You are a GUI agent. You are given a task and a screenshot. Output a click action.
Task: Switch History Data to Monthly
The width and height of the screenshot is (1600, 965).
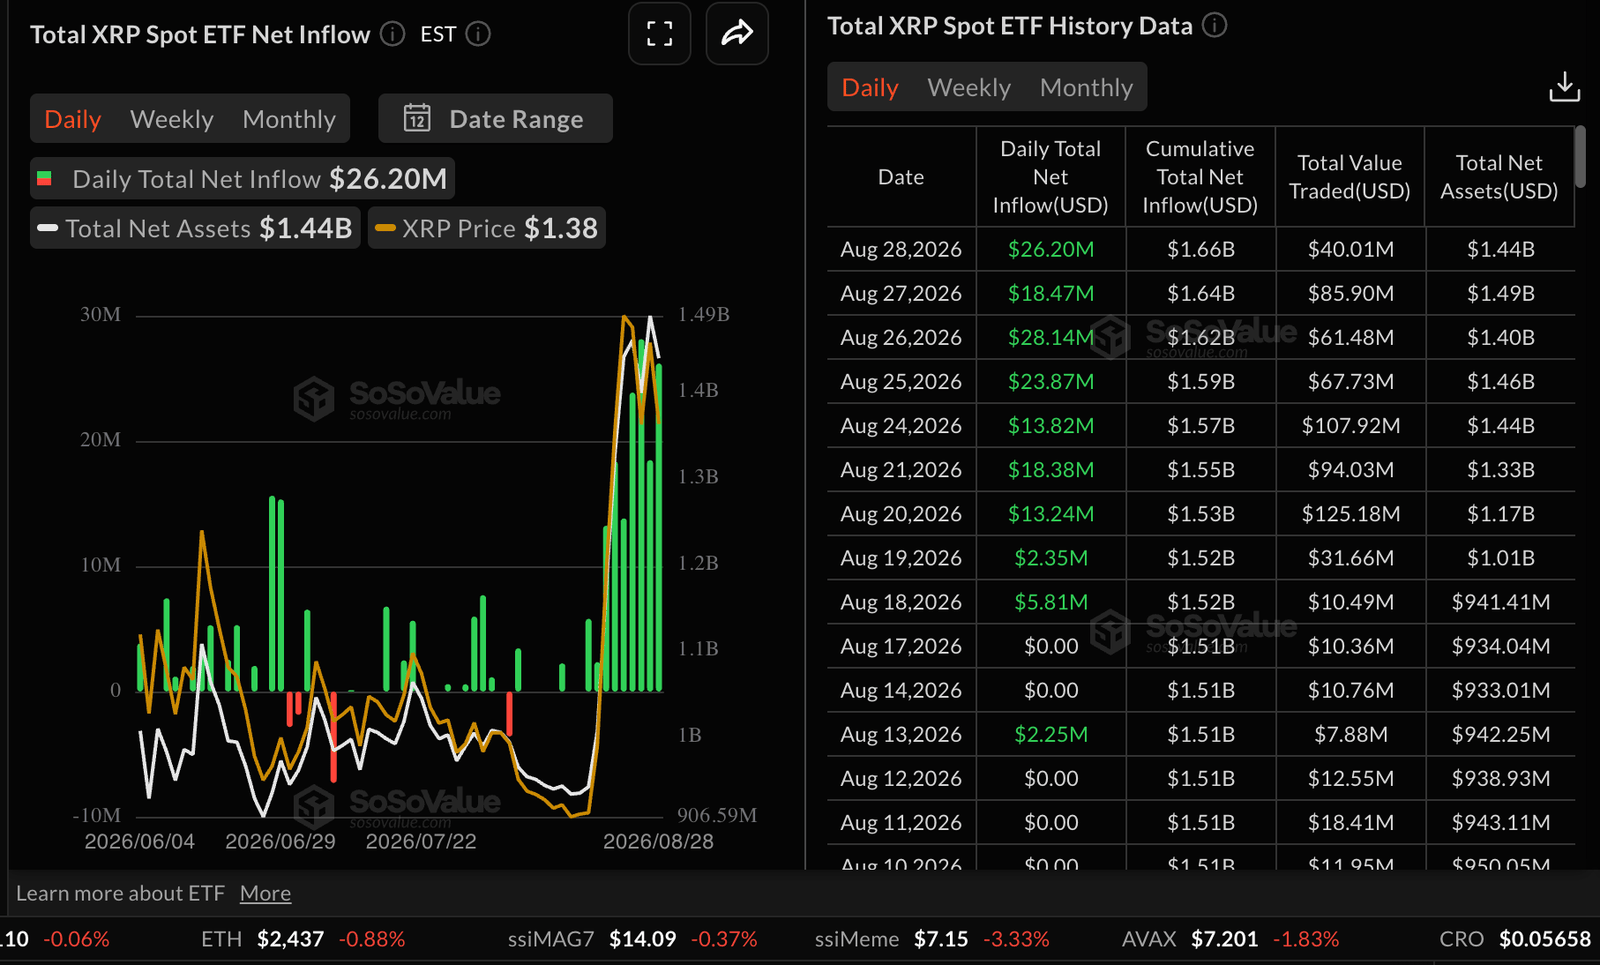click(x=1086, y=87)
